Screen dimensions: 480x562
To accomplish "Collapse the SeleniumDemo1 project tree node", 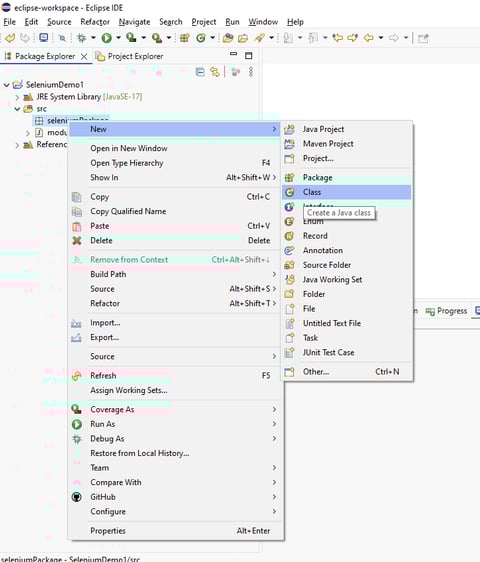I will [6, 85].
